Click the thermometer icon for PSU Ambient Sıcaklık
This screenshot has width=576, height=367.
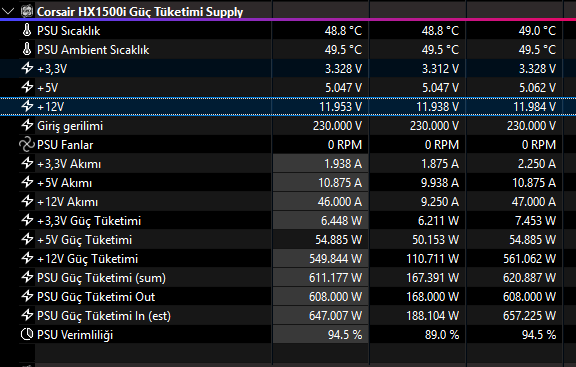click(x=27, y=49)
